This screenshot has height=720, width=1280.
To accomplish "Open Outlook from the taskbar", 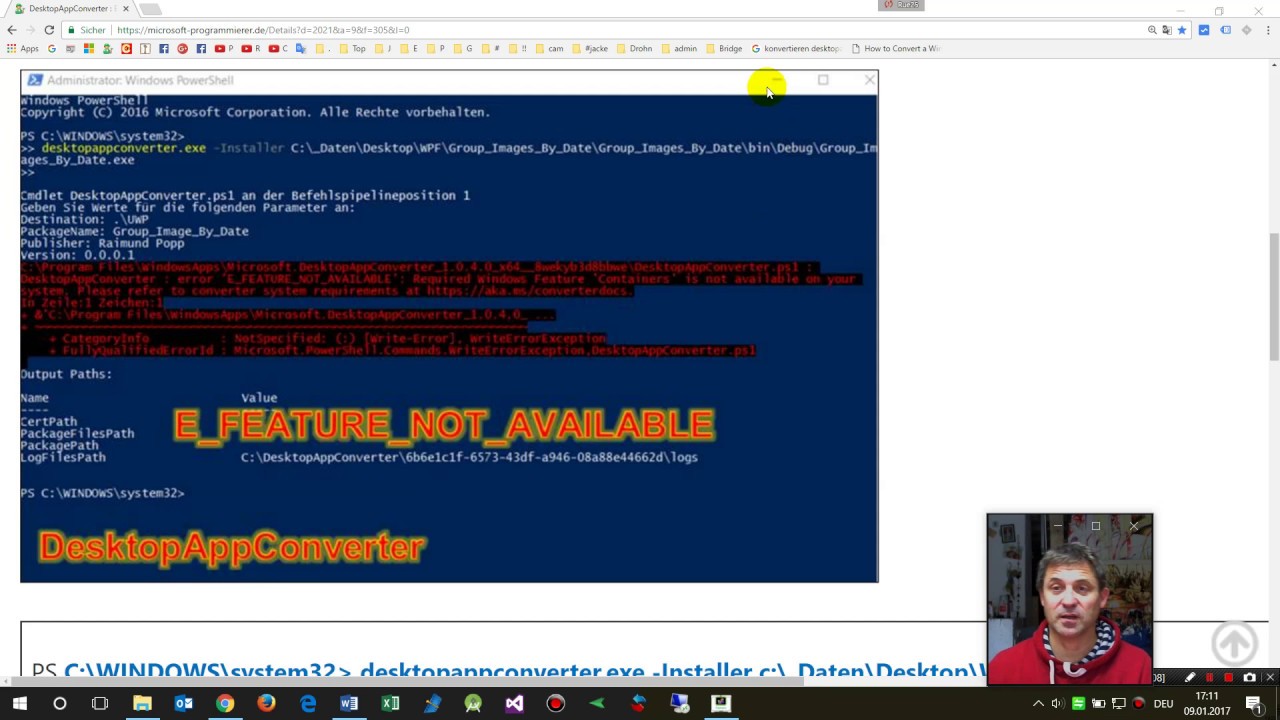I will pyautogui.click(x=183, y=704).
